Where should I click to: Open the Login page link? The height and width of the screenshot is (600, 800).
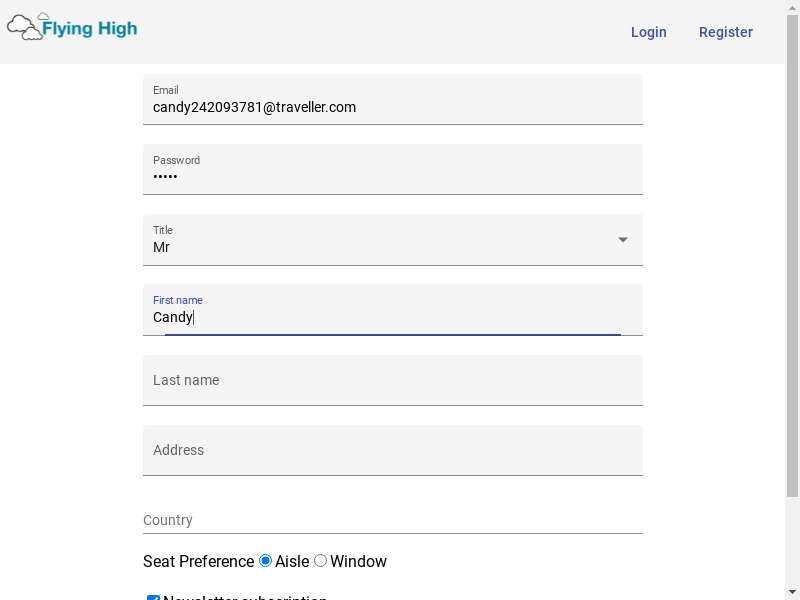(x=648, y=32)
